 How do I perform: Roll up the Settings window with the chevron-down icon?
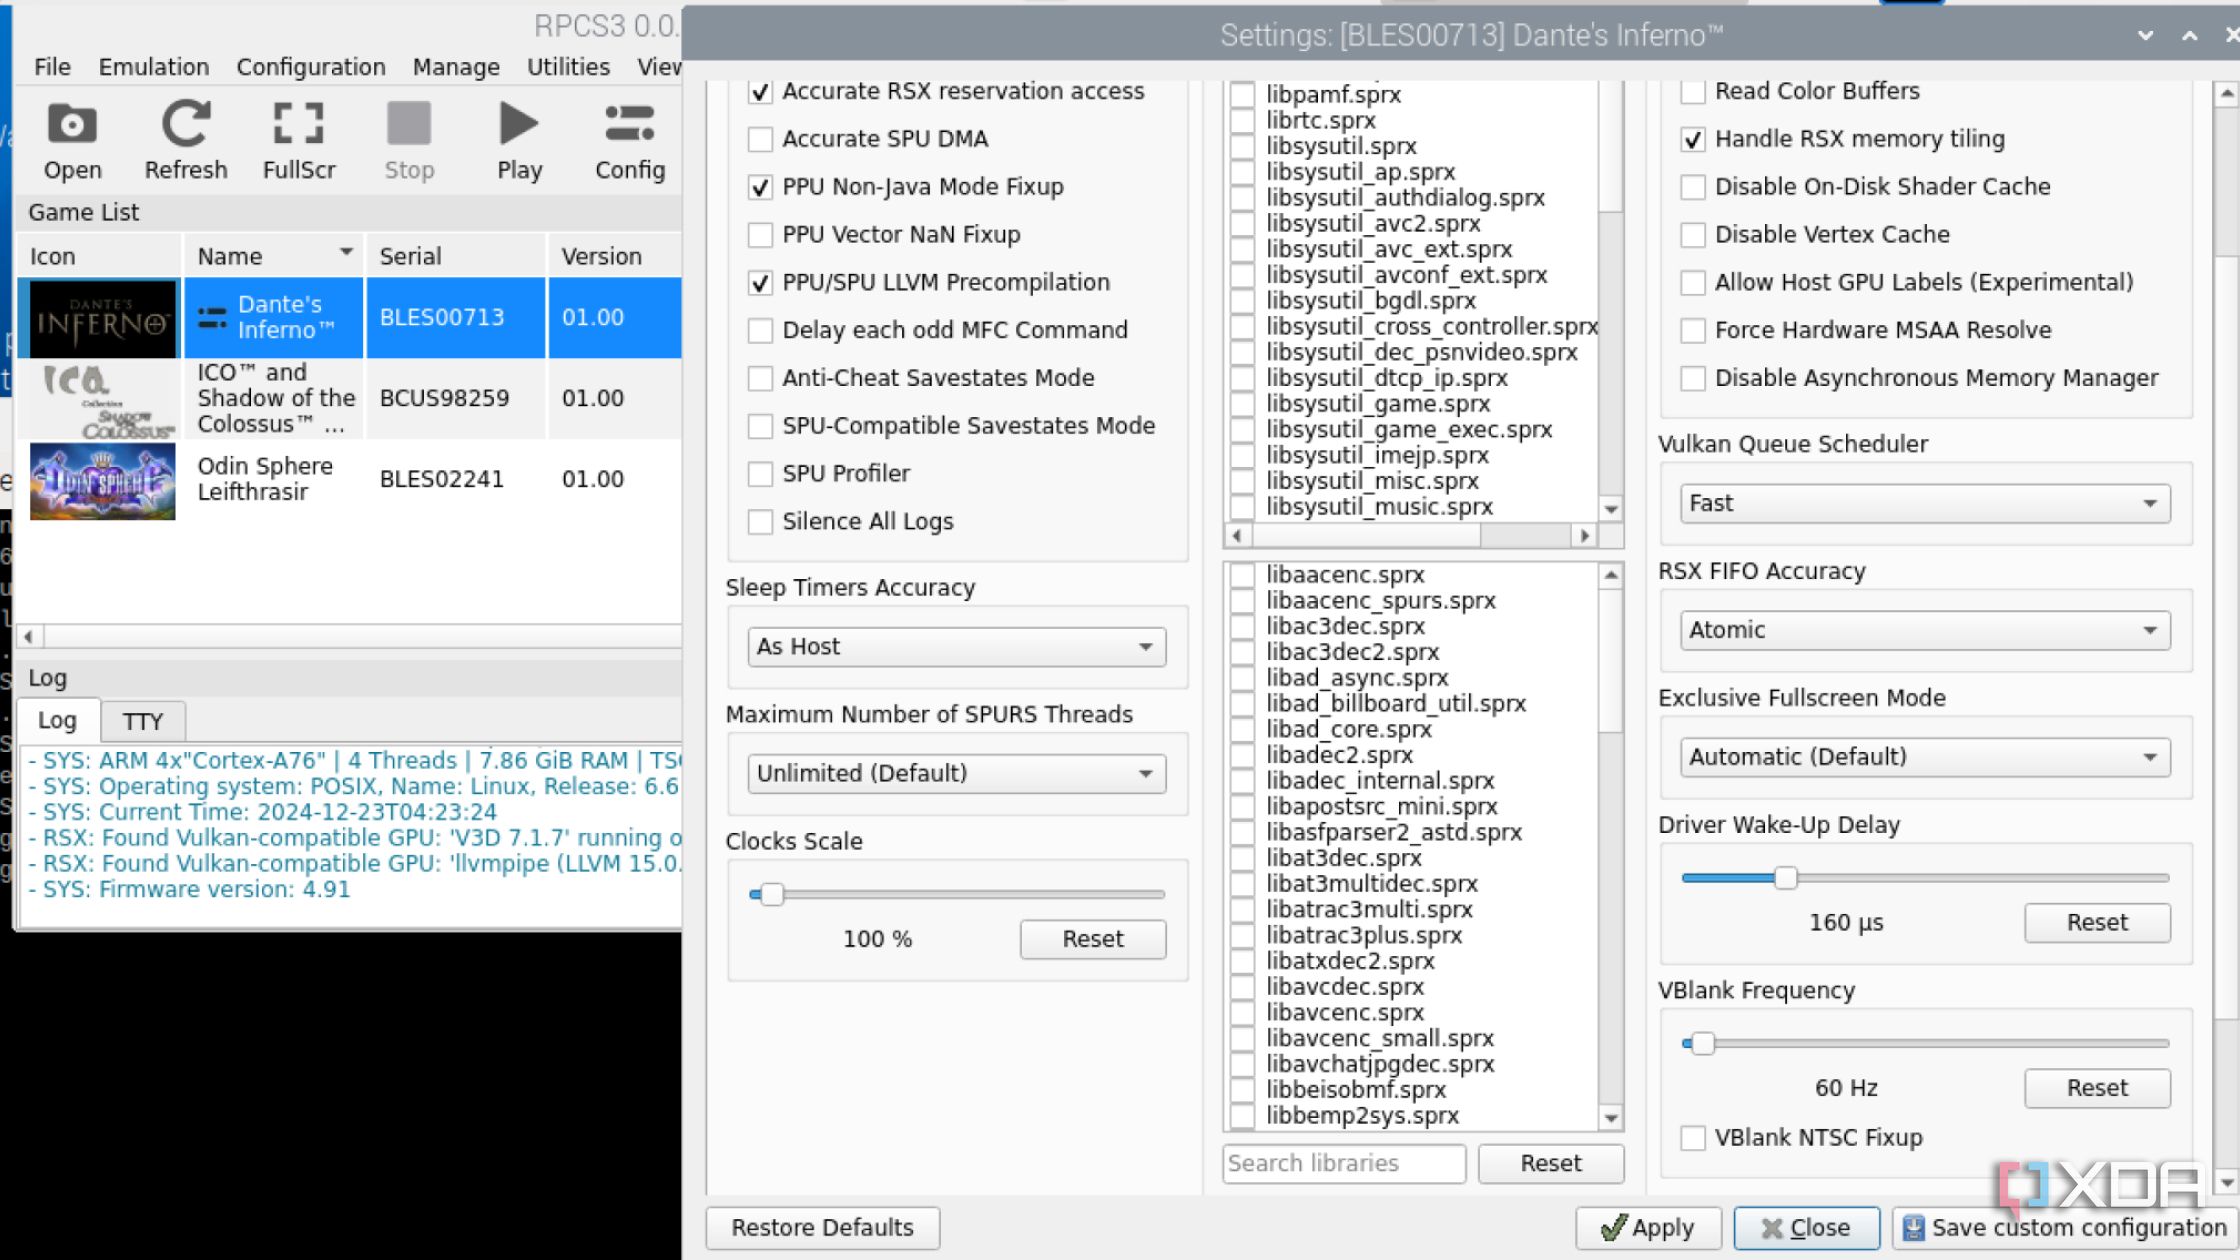click(2145, 35)
